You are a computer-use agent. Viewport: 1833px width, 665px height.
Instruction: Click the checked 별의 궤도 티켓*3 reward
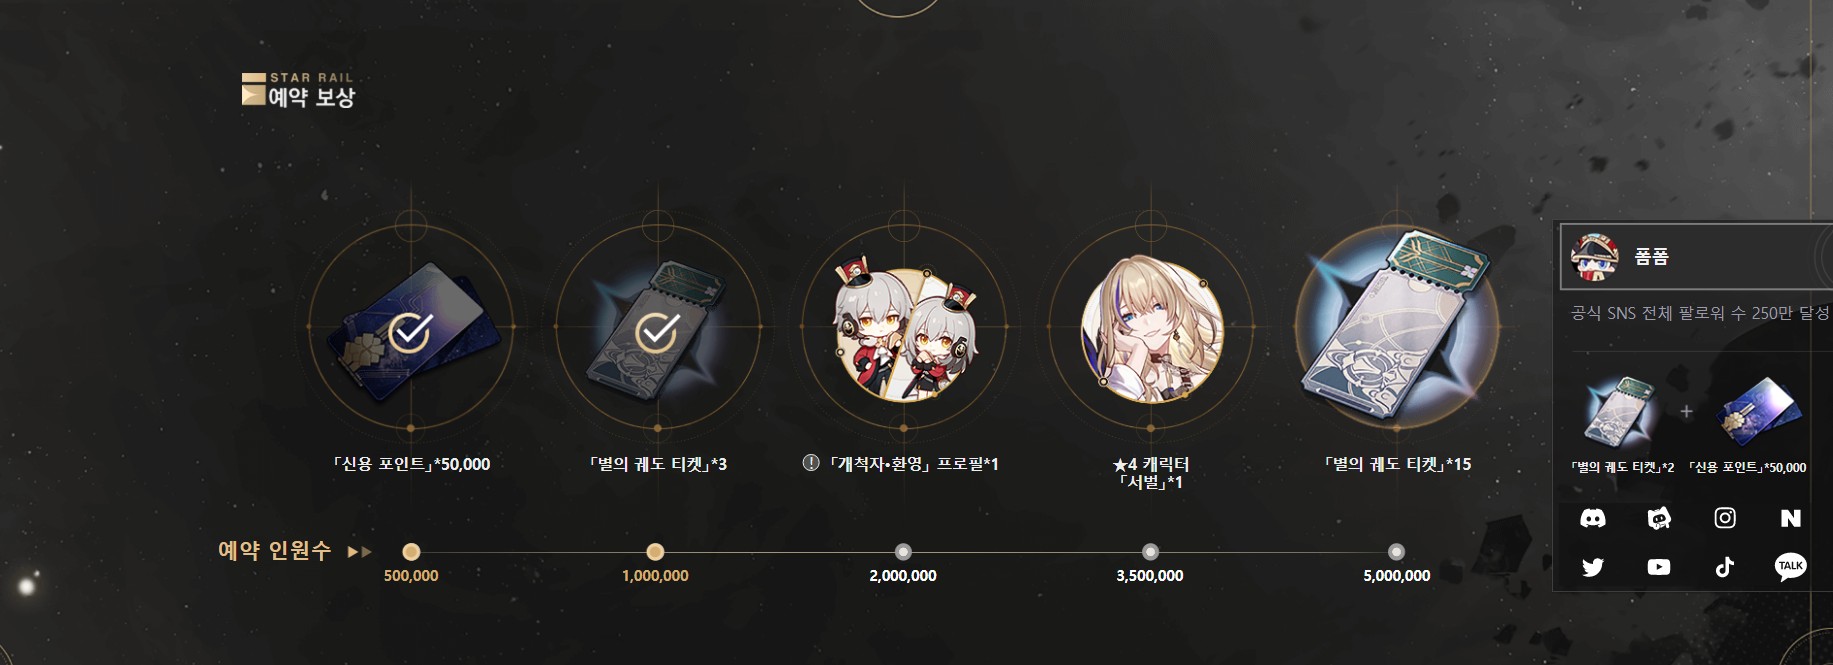pyautogui.click(x=657, y=328)
